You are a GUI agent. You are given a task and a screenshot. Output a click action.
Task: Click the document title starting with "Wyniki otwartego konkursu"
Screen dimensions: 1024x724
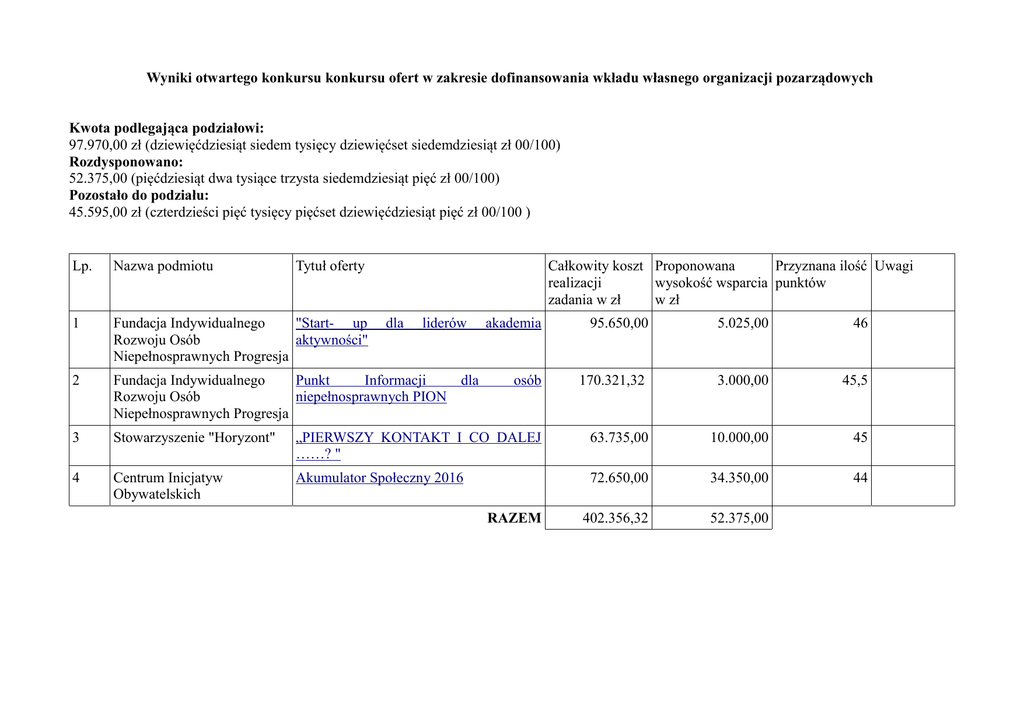510,78
